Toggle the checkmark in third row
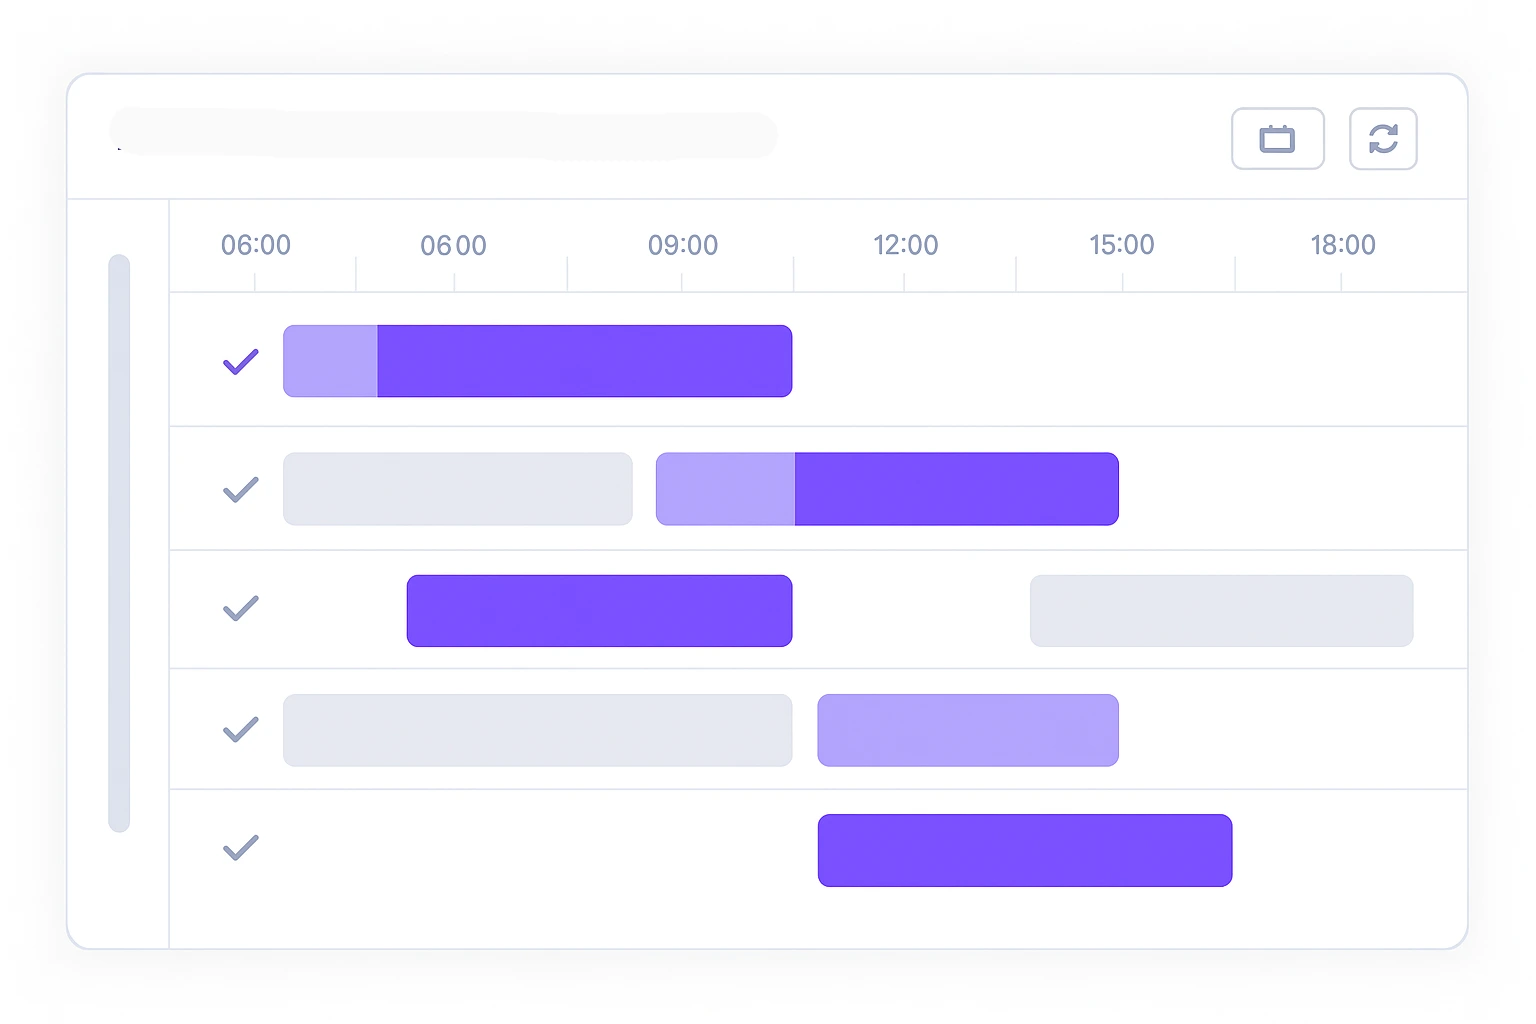This screenshot has width=1536, height=1024. tap(240, 608)
